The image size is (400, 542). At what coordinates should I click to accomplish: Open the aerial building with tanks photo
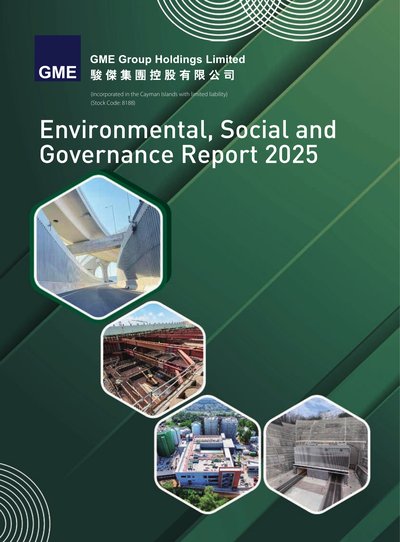(x=207, y=454)
